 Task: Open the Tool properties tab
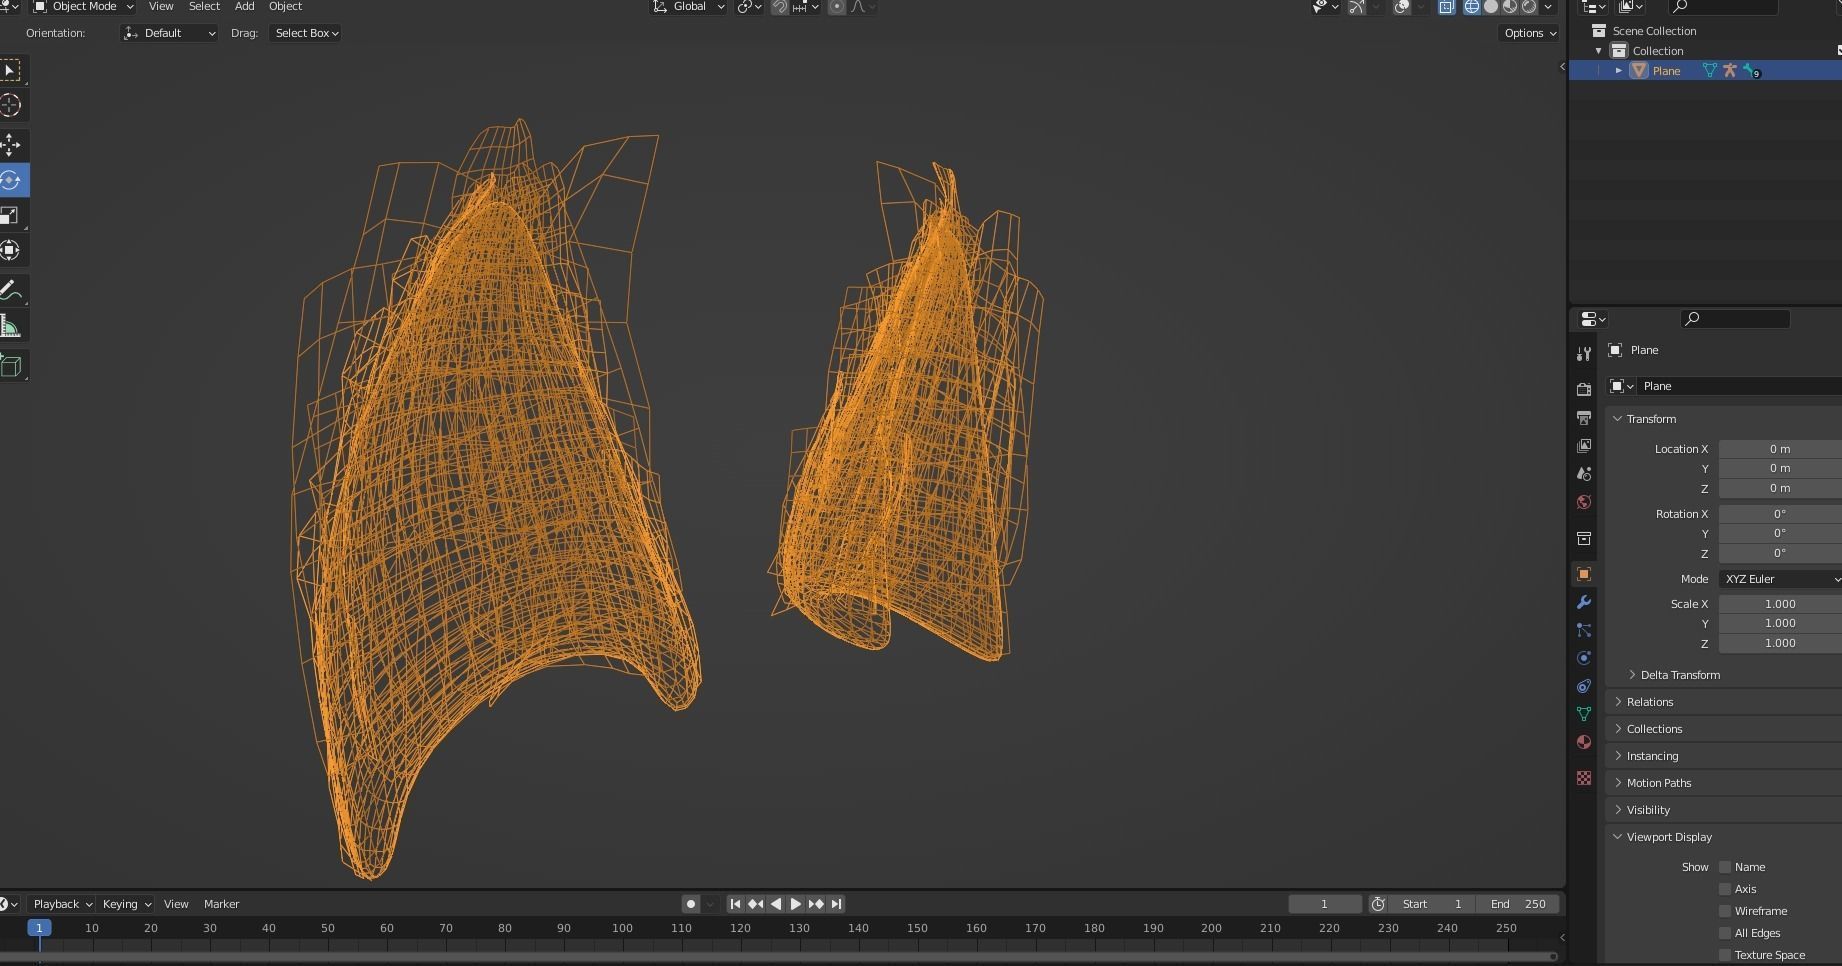tap(1583, 354)
